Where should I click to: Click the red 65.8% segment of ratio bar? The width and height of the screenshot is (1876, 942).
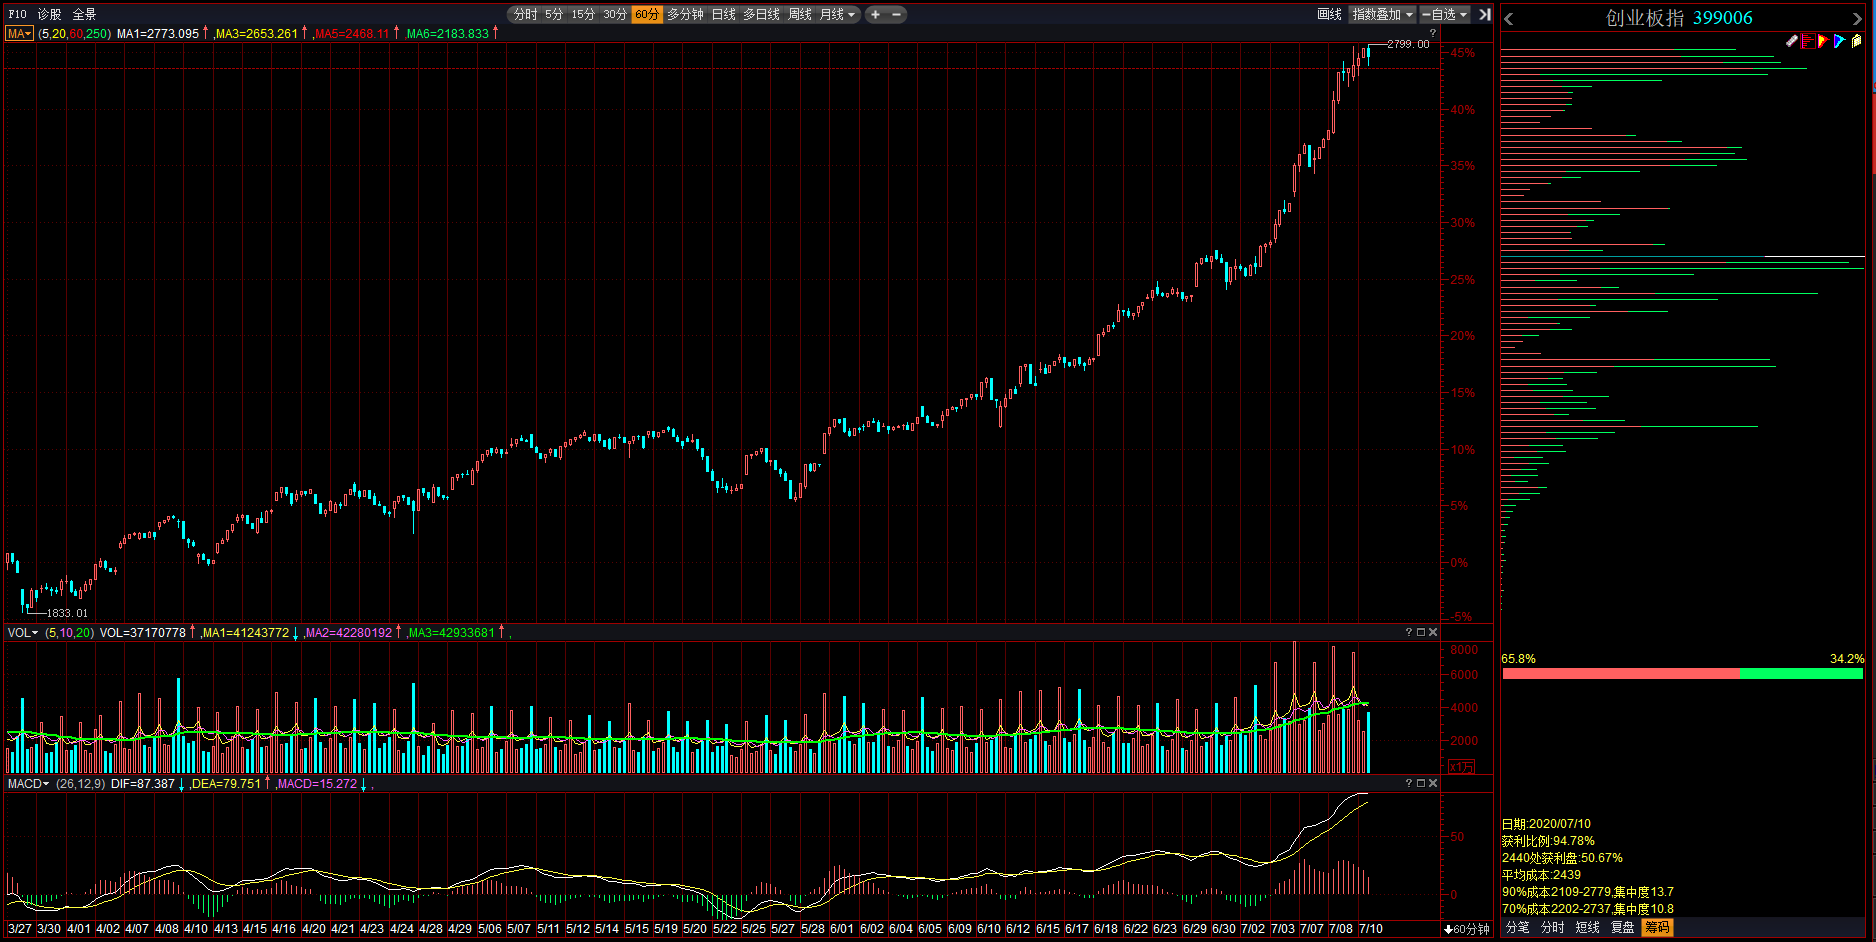(1621, 674)
